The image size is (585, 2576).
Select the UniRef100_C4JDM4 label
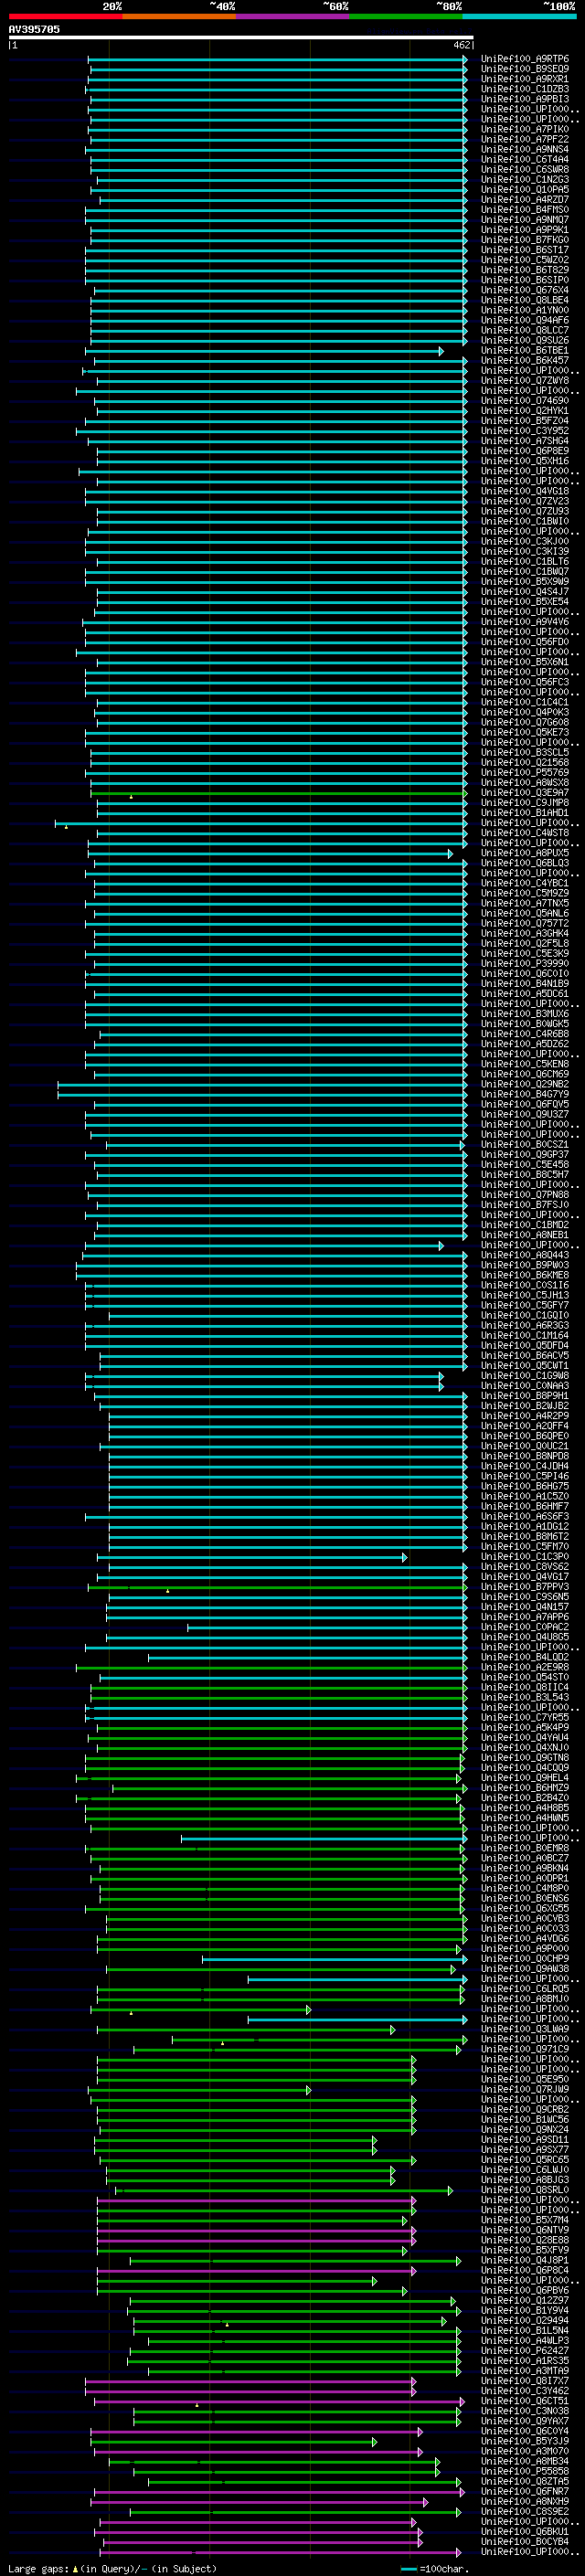525,1466
